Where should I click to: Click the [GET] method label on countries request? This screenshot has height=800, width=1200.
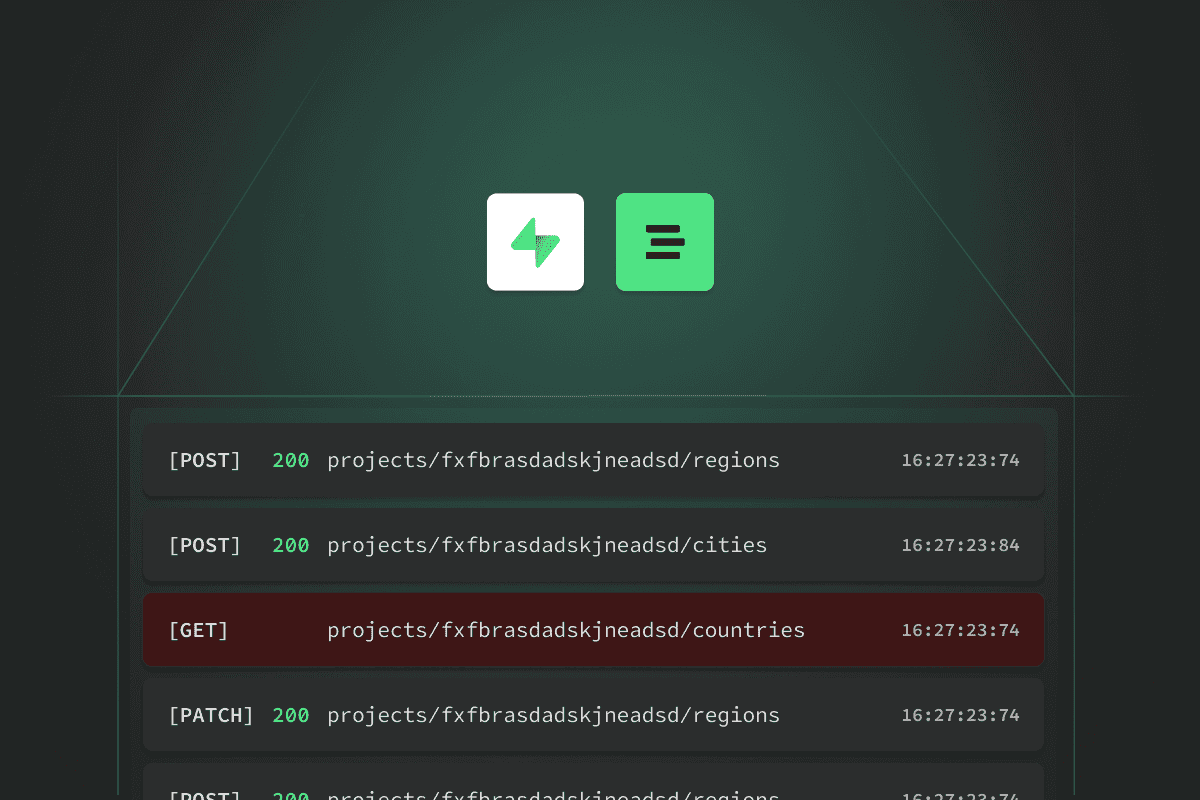click(198, 630)
